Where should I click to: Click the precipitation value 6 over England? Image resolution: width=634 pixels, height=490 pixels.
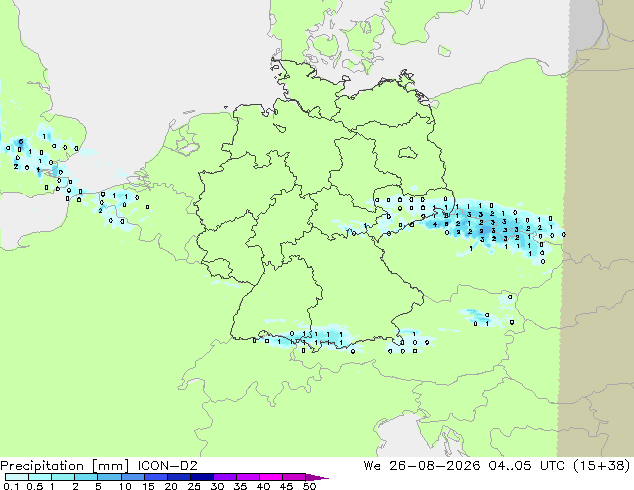pos(21,142)
